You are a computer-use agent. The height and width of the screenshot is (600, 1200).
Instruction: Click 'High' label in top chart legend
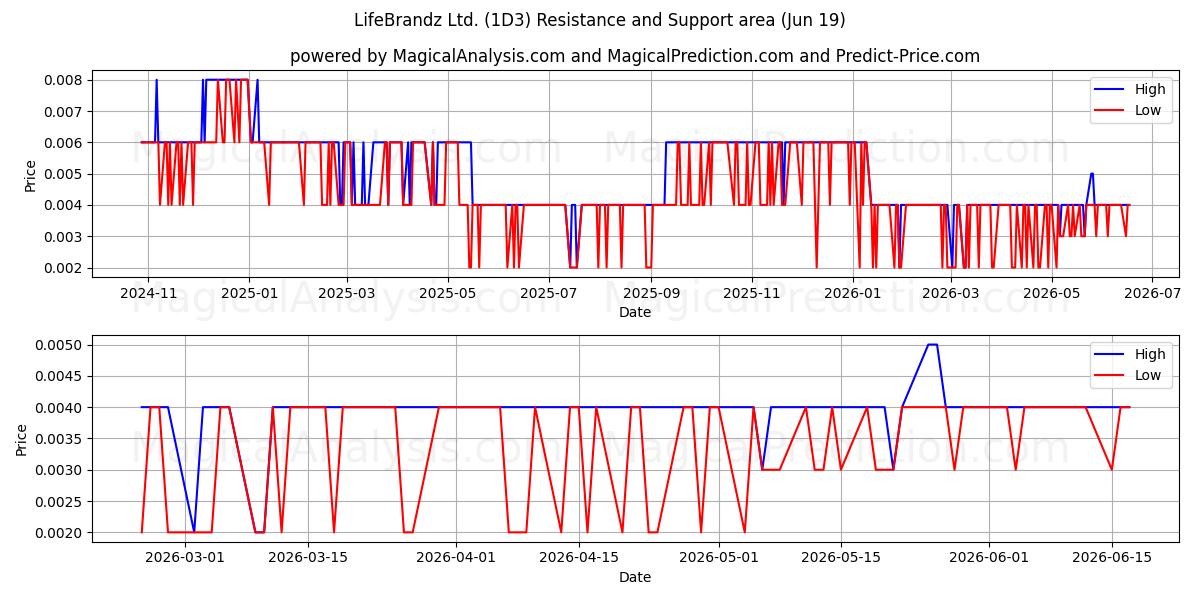click(1150, 89)
